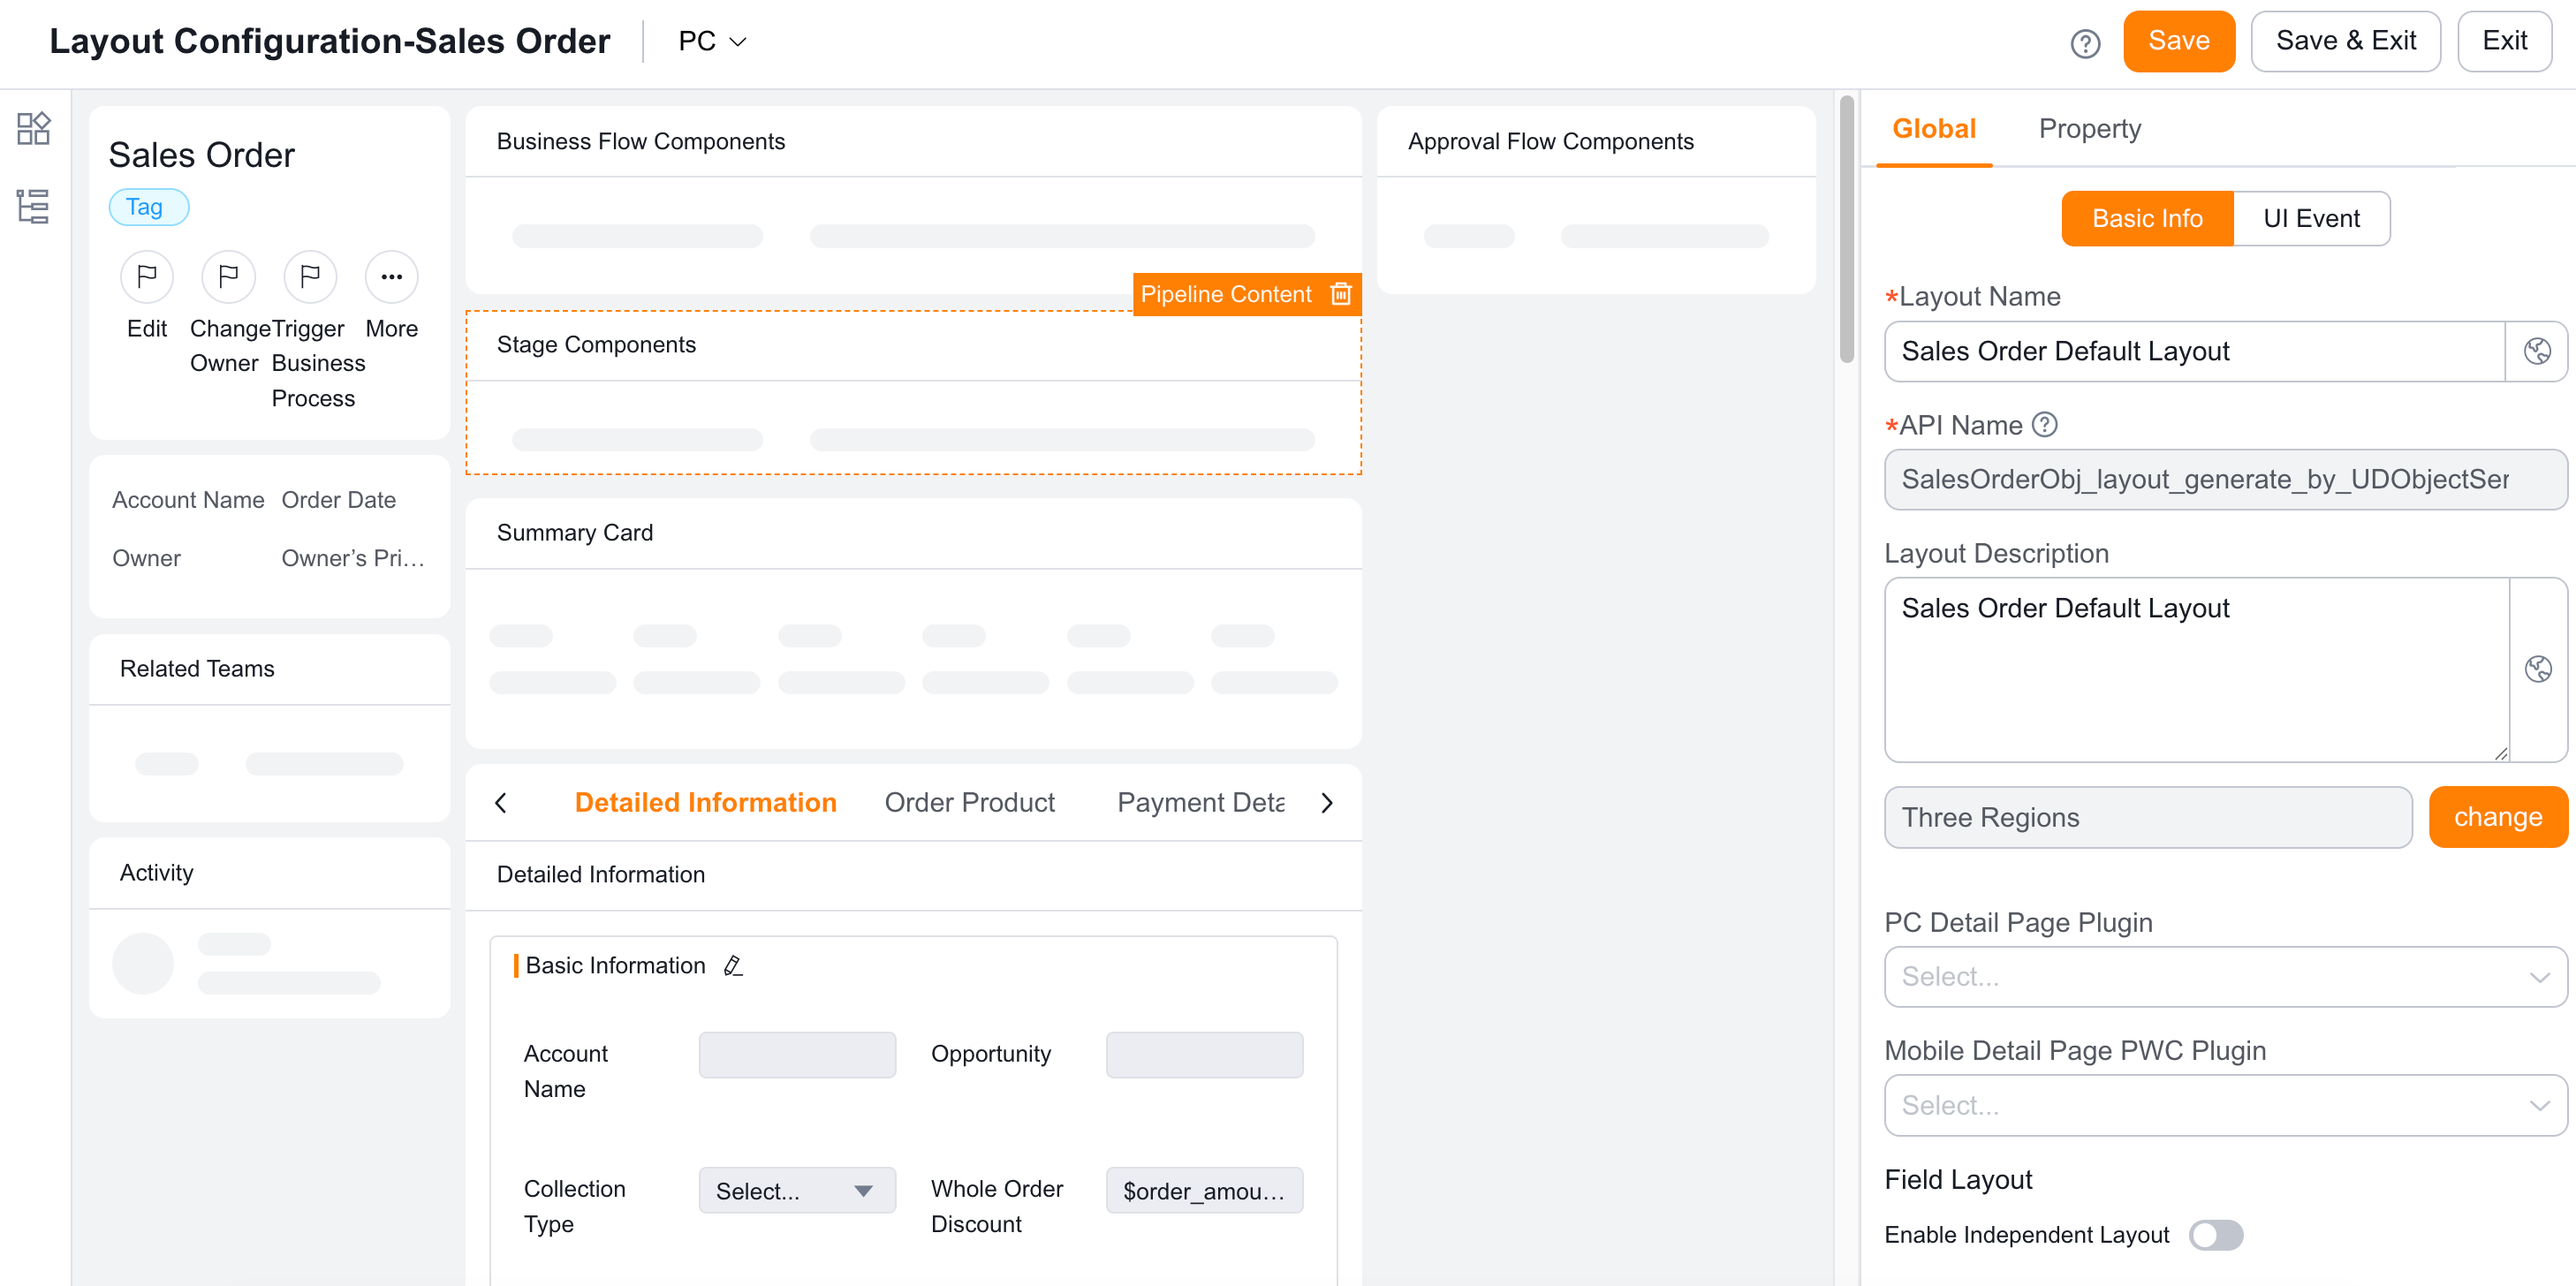Click the Tag badge under Sales Order
The width and height of the screenshot is (2576, 1286).
pos(148,207)
